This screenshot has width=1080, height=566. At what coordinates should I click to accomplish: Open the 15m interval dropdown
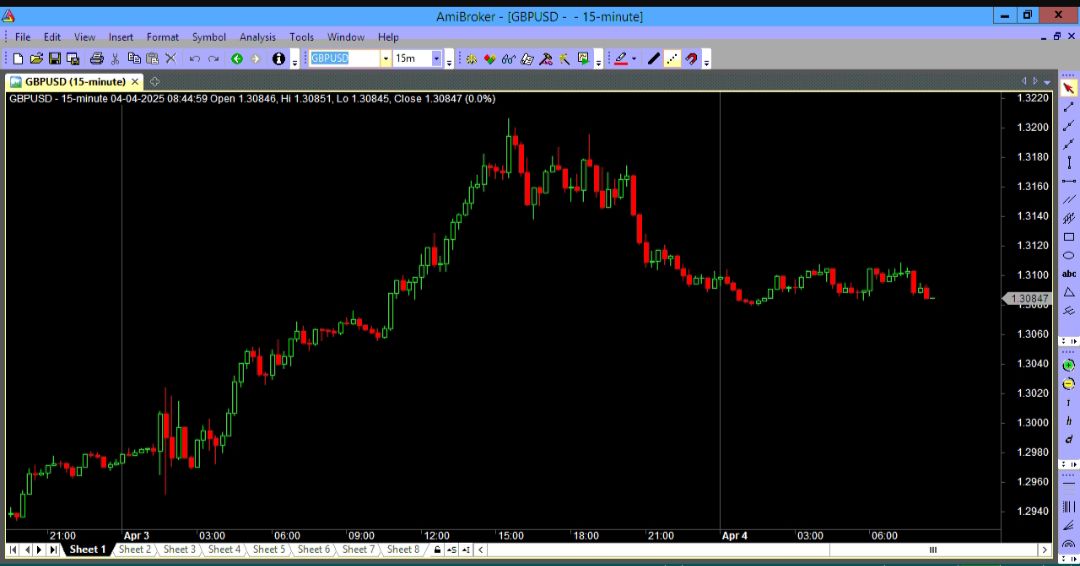point(436,59)
